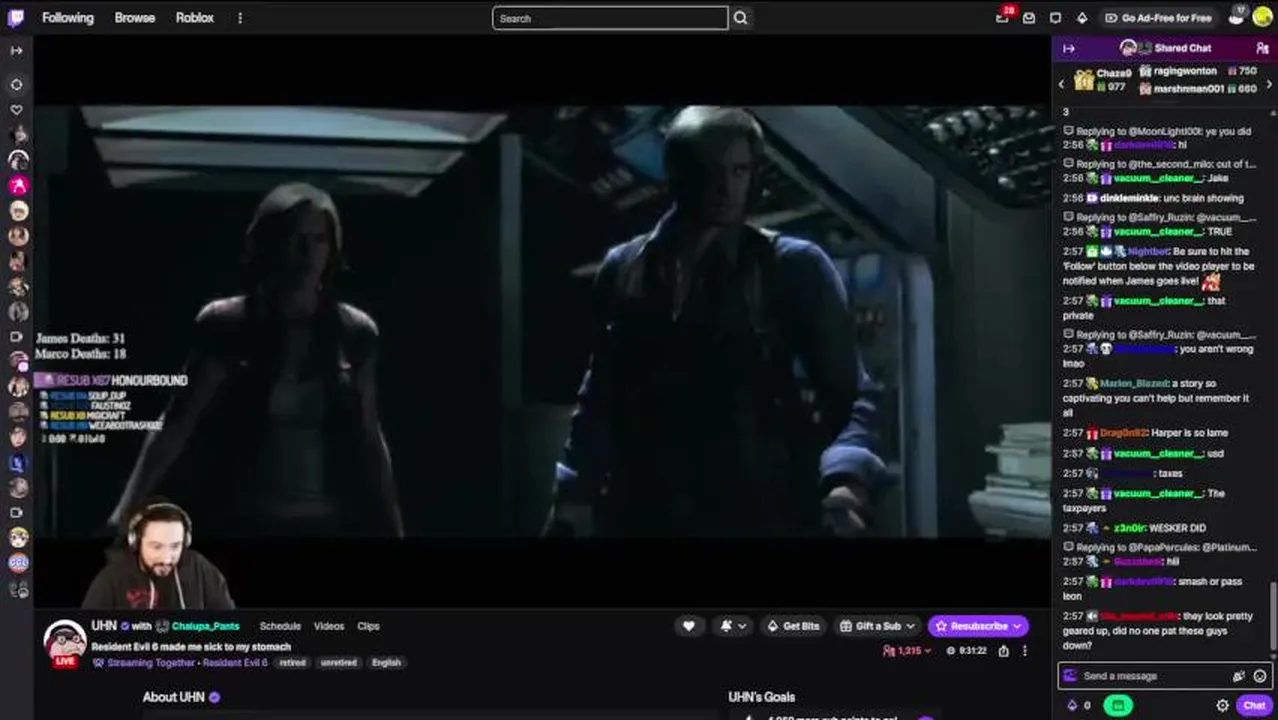
Task: Open the Roblox navigation link
Action: pyautogui.click(x=195, y=18)
